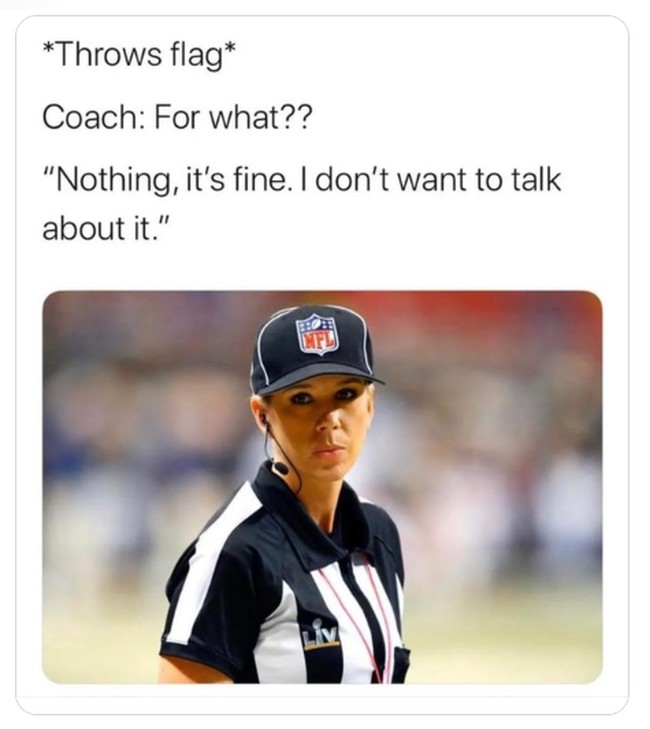
Task: Click the earpiece in the referee's ear
Action: coord(264,422)
